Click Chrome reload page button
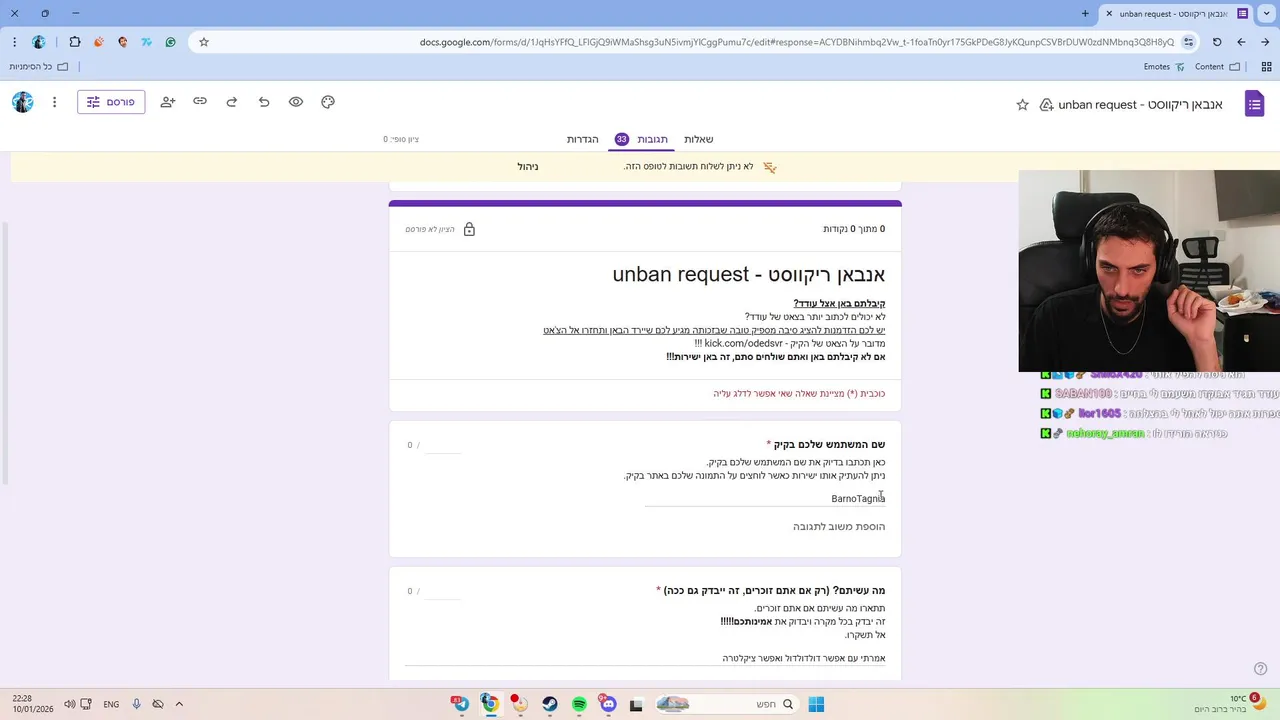Image resolution: width=1280 pixels, height=720 pixels. click(x=1217, y=42)
